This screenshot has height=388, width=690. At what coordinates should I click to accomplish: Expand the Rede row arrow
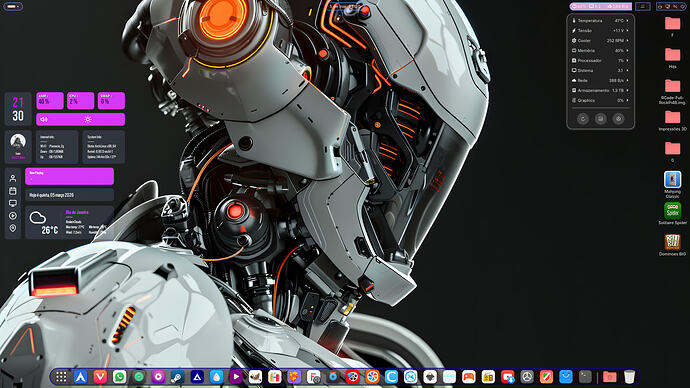(x=628, y=81)
